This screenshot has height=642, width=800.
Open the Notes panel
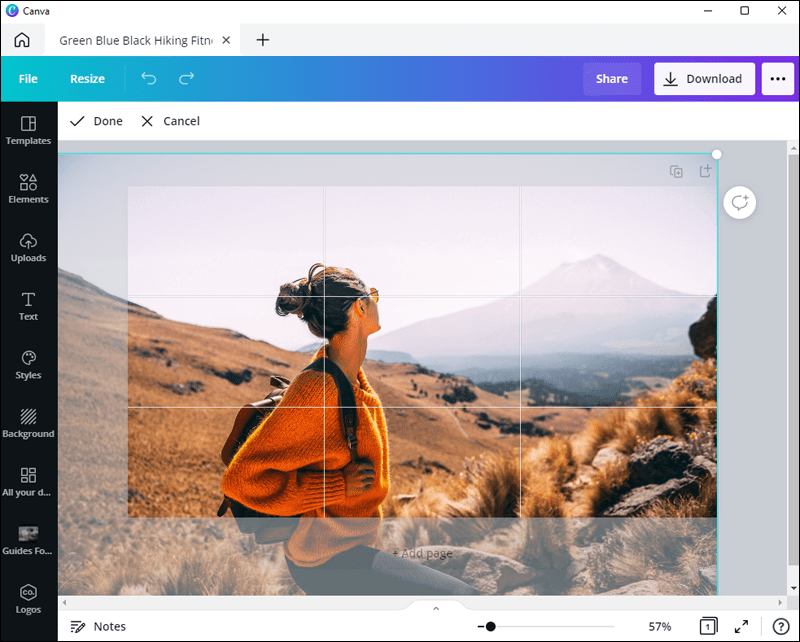(98, 626)
